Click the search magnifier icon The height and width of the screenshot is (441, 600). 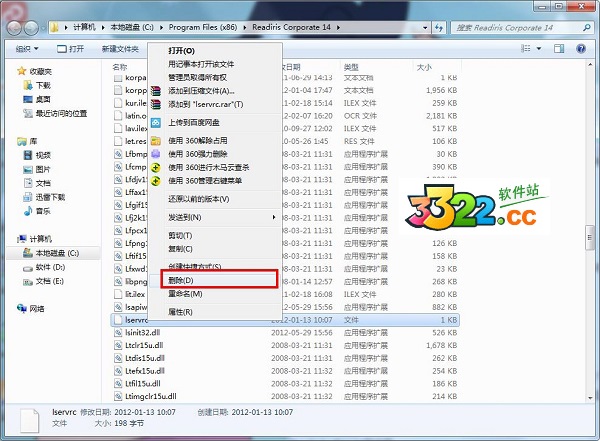coord(587,28)
